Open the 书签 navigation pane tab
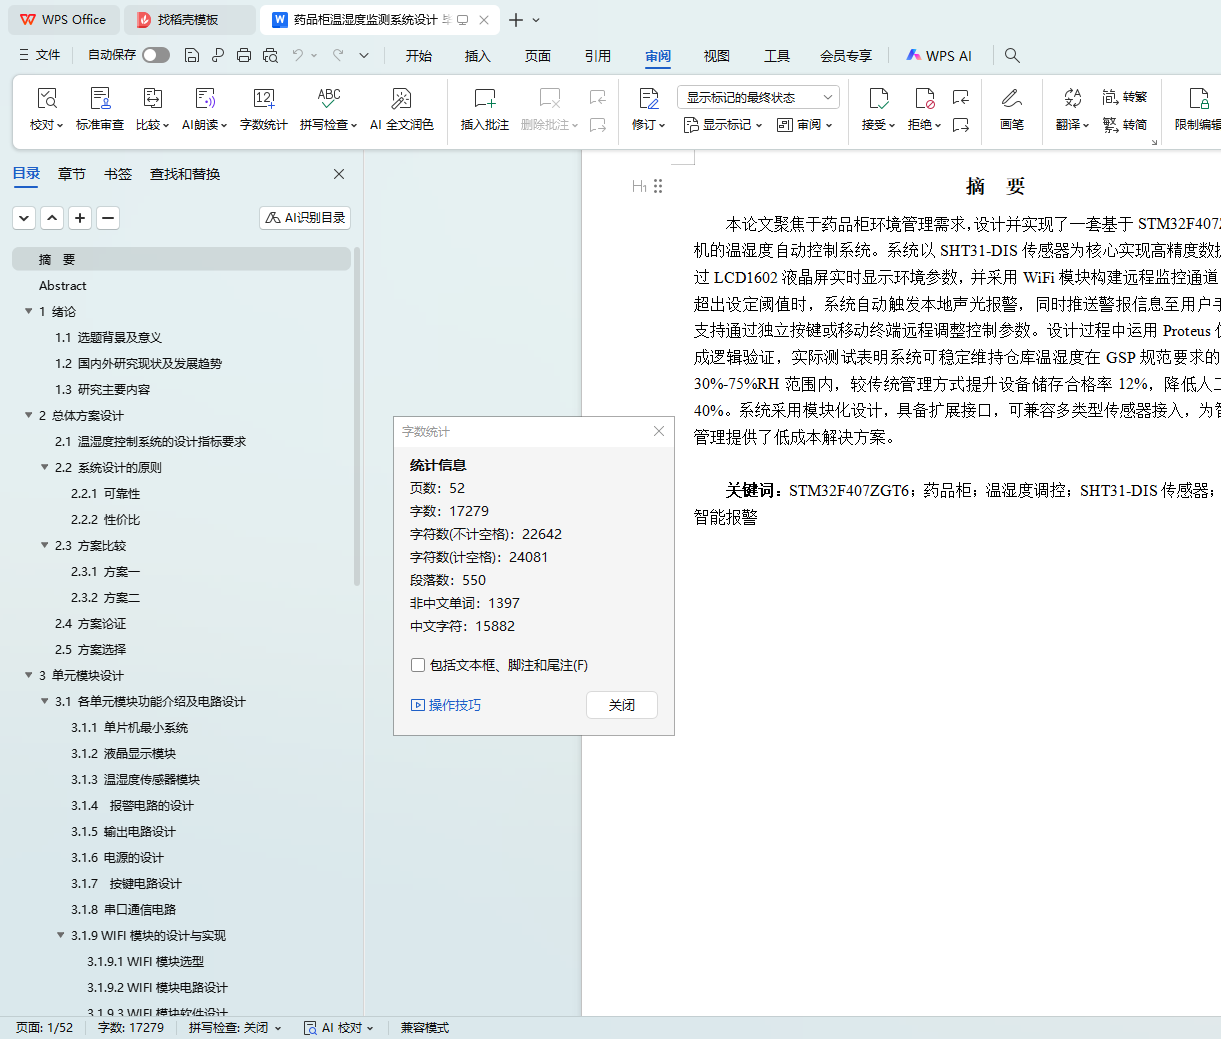 click(118, 174)
